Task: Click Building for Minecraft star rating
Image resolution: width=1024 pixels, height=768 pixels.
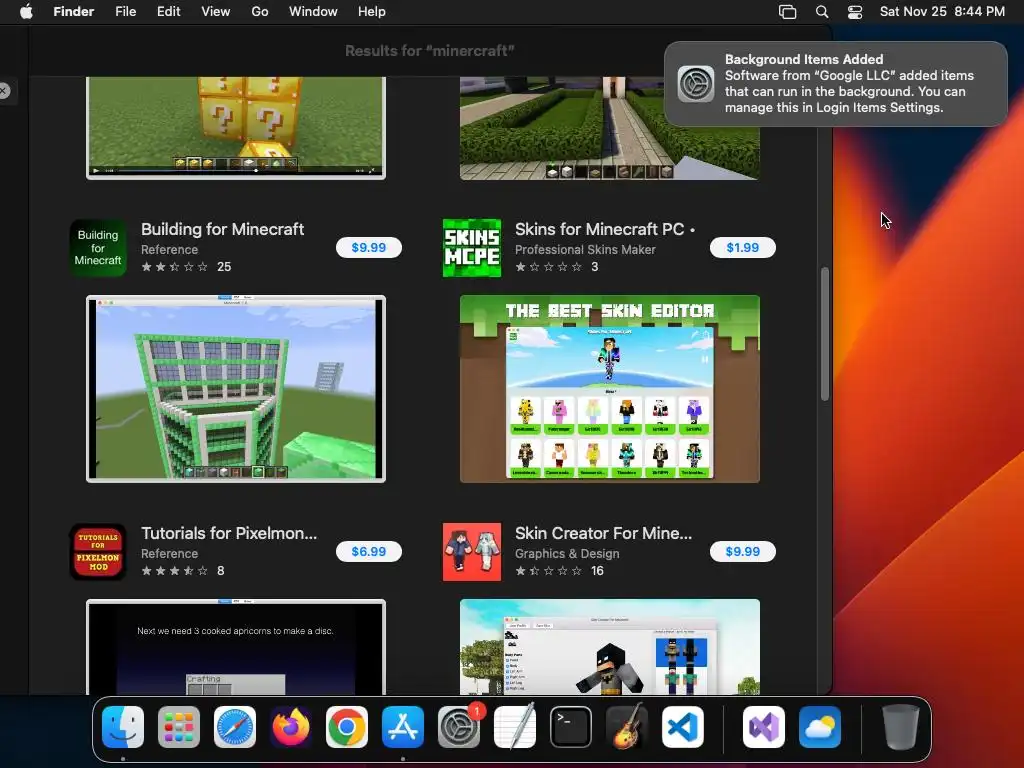Action: coord(174,266)
